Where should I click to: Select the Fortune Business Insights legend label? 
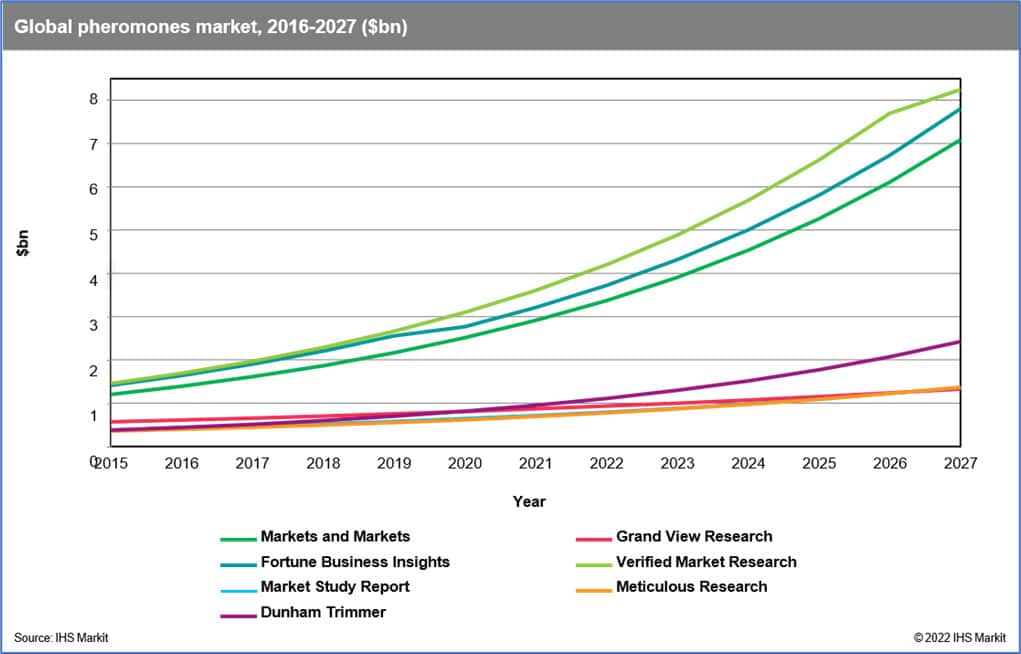pyautogui.click(x=355, y=562)
